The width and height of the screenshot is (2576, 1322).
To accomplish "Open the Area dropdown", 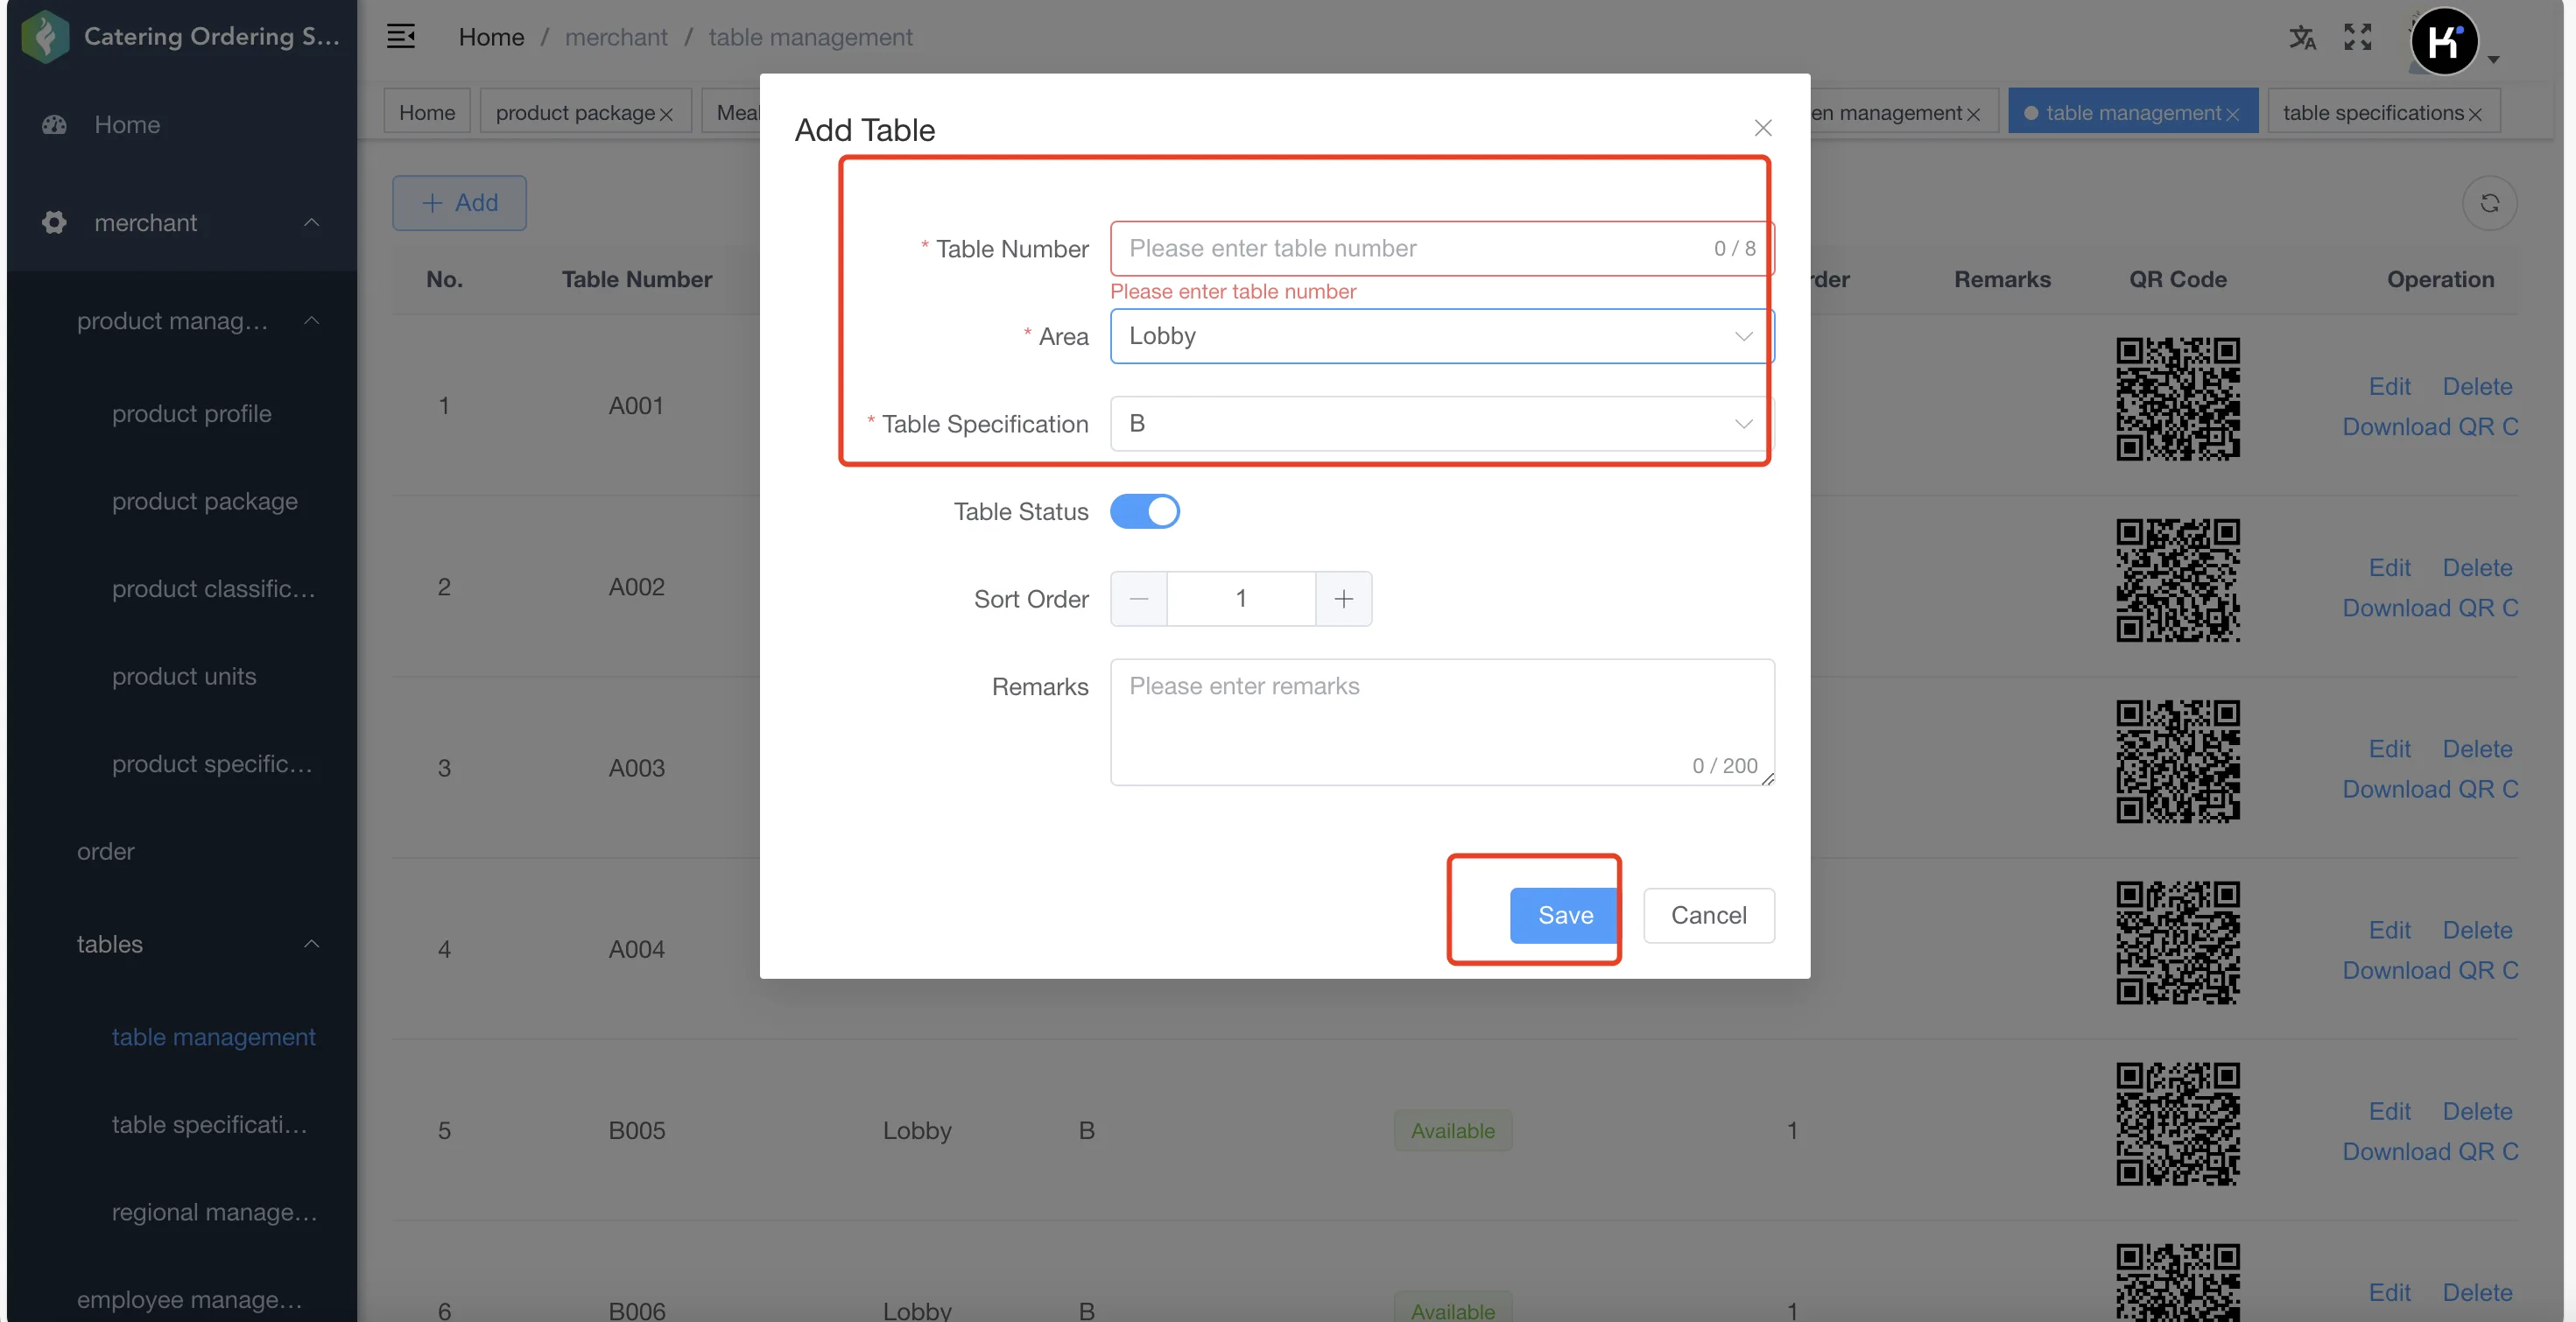I will click(1442, 336).
